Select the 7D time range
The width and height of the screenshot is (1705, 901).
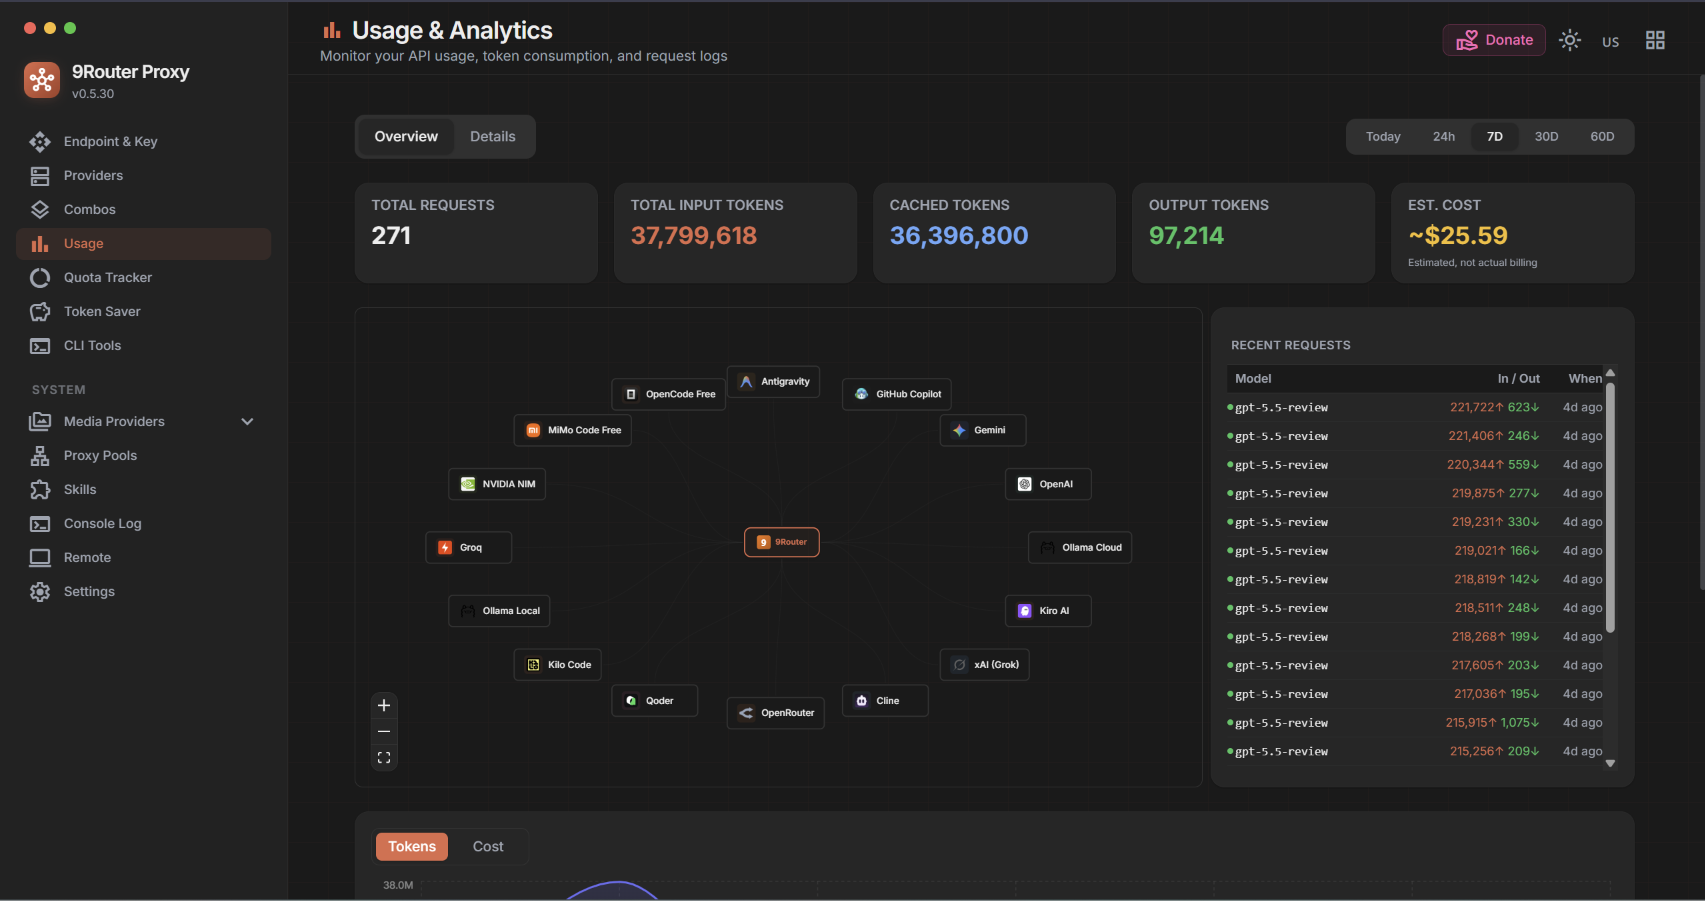[x=1495, y=137]
